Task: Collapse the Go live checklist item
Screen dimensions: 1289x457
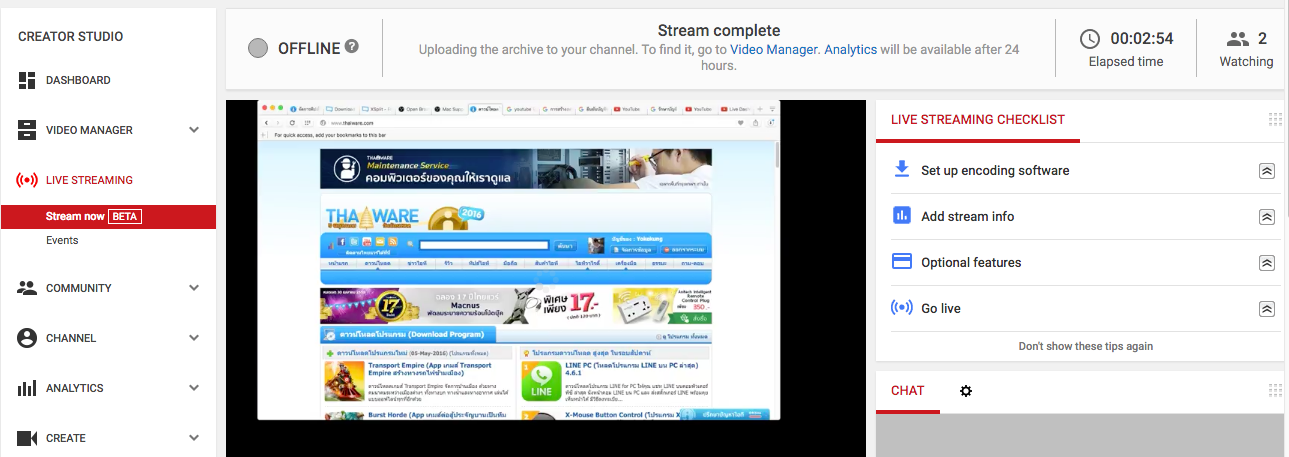Action: click(x=1267, y=309)
